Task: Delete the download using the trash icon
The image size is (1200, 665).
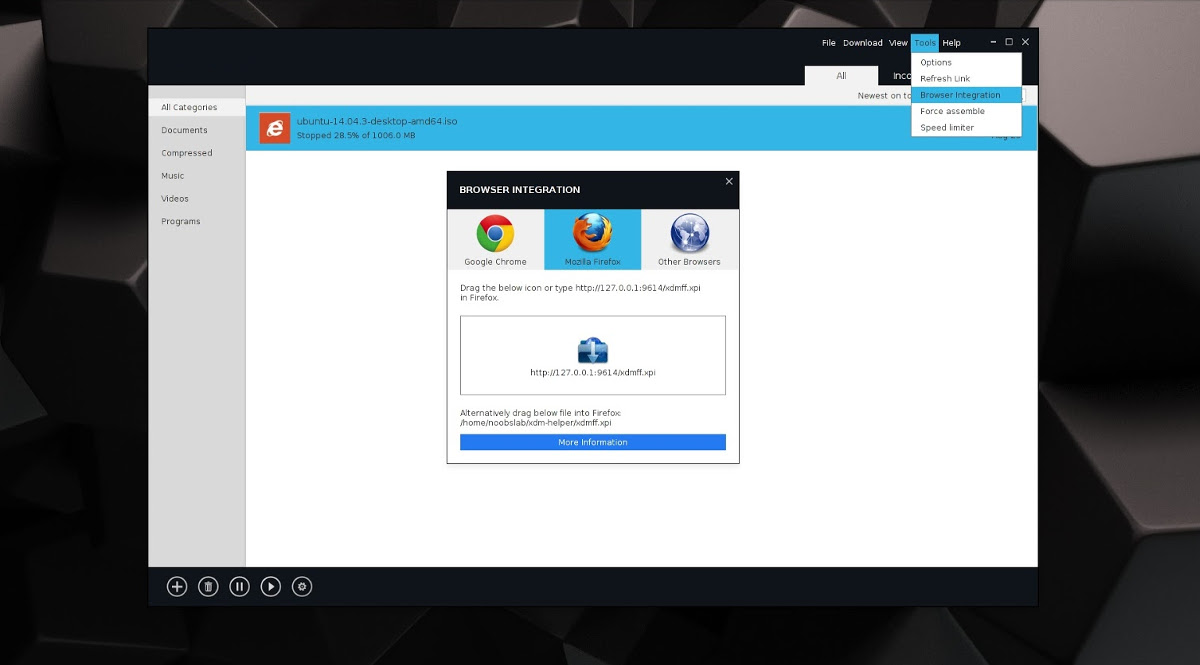Action: point(208,587)
